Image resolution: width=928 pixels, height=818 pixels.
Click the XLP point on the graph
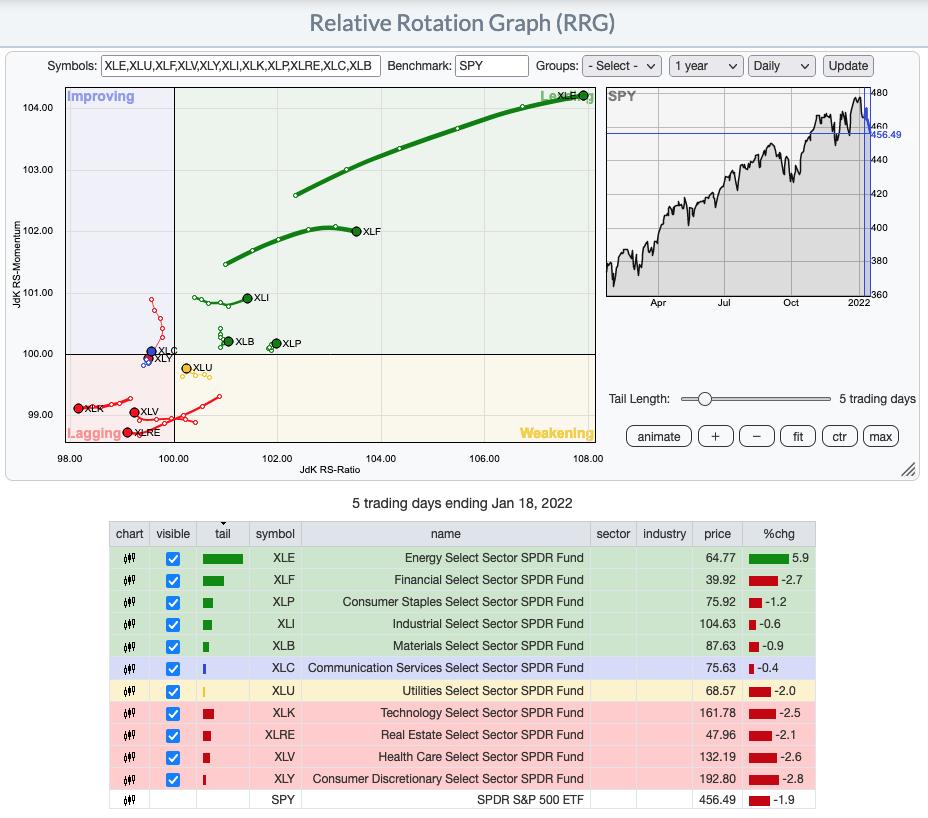tap(276, 343)
